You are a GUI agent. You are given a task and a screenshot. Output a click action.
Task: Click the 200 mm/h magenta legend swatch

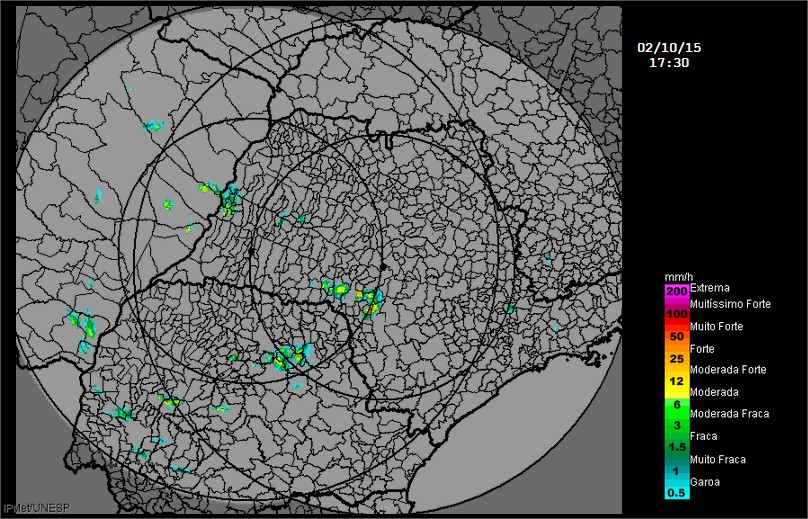tap(676, 290)
